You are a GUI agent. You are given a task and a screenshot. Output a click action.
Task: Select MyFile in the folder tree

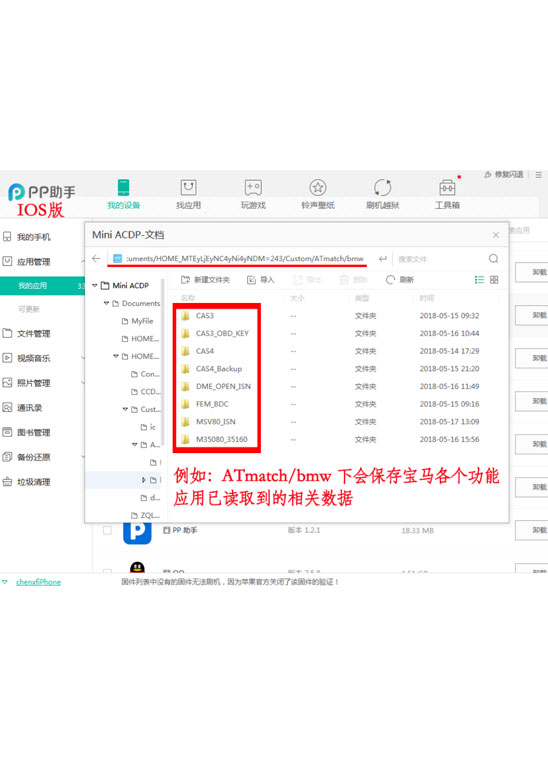pos(137,321)
